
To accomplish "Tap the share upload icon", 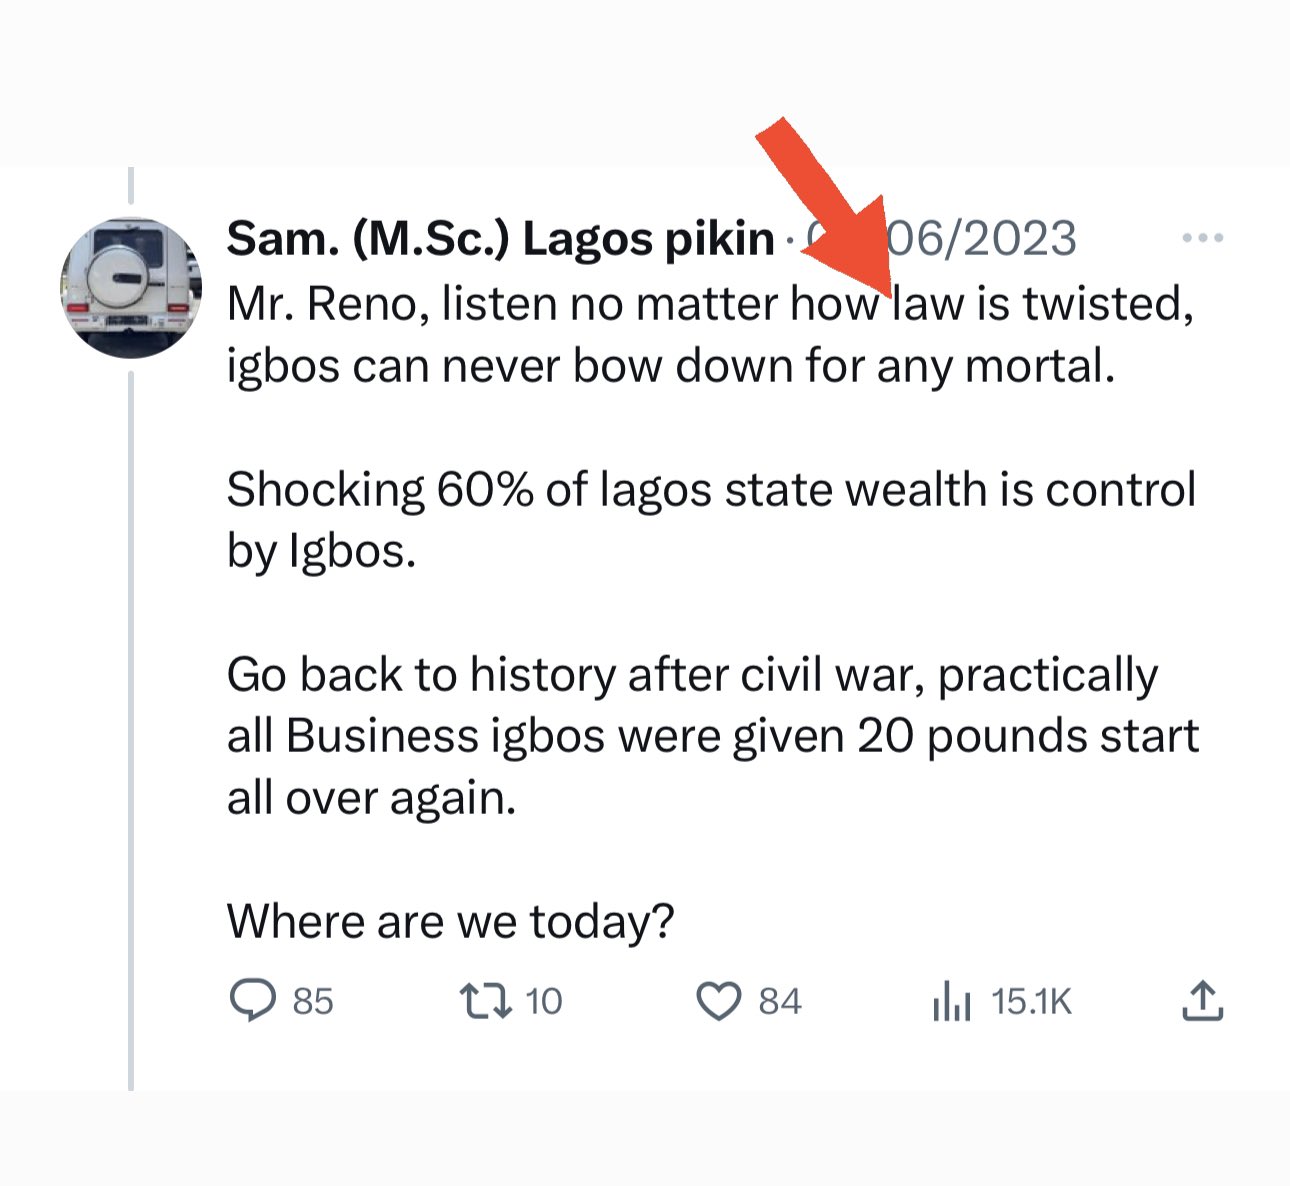I will click(x=1202, y=1000).
